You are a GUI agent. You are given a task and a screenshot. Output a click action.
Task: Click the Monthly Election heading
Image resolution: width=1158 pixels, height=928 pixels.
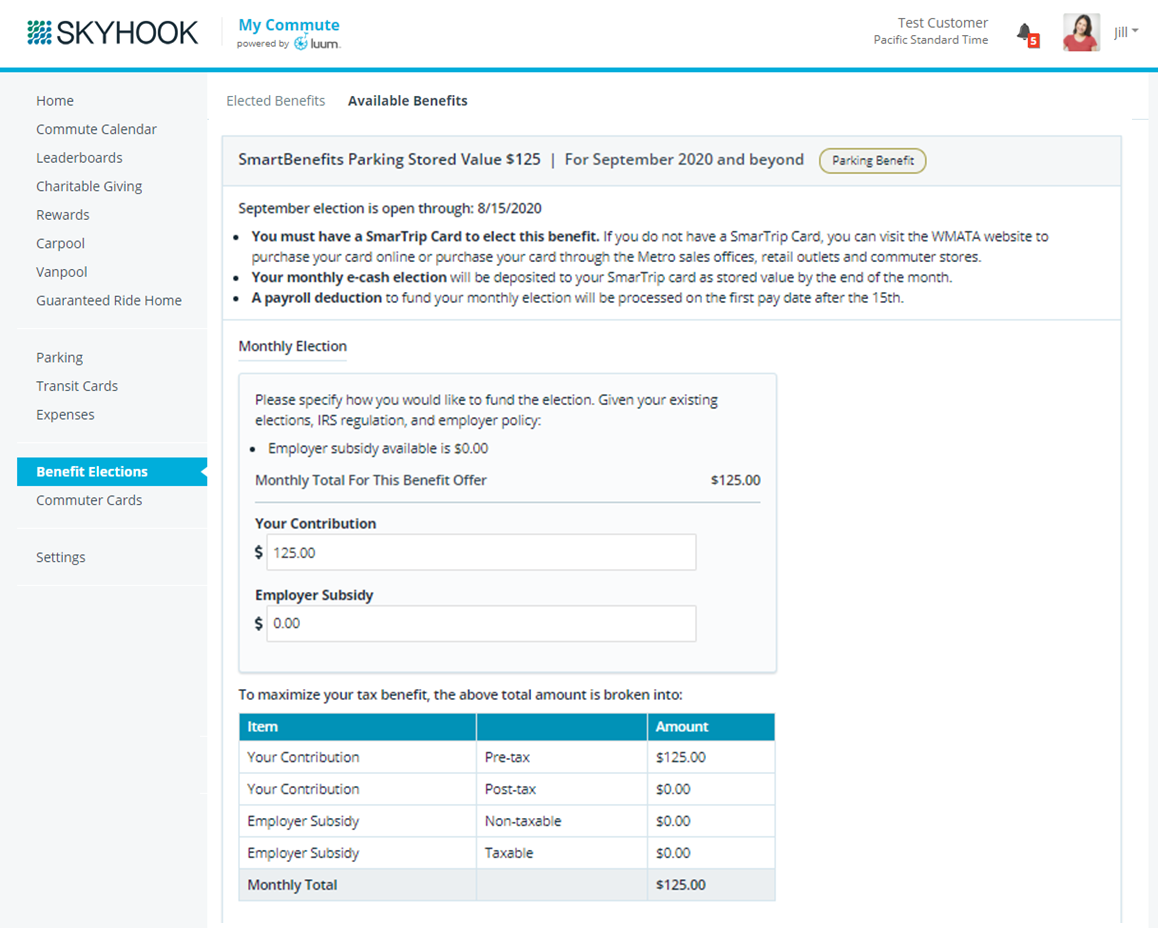click(292, 346)
